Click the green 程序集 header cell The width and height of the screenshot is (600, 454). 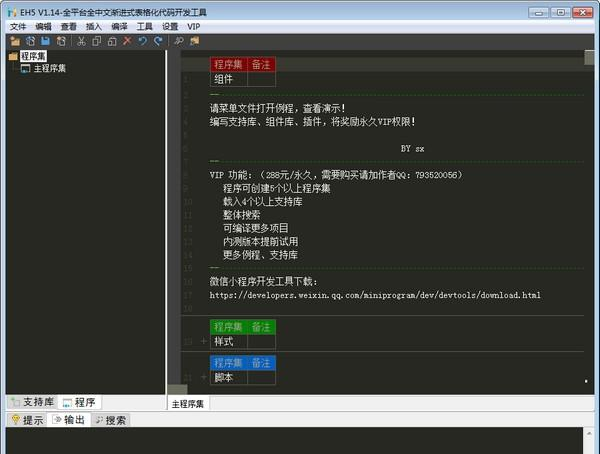point(228,327)
